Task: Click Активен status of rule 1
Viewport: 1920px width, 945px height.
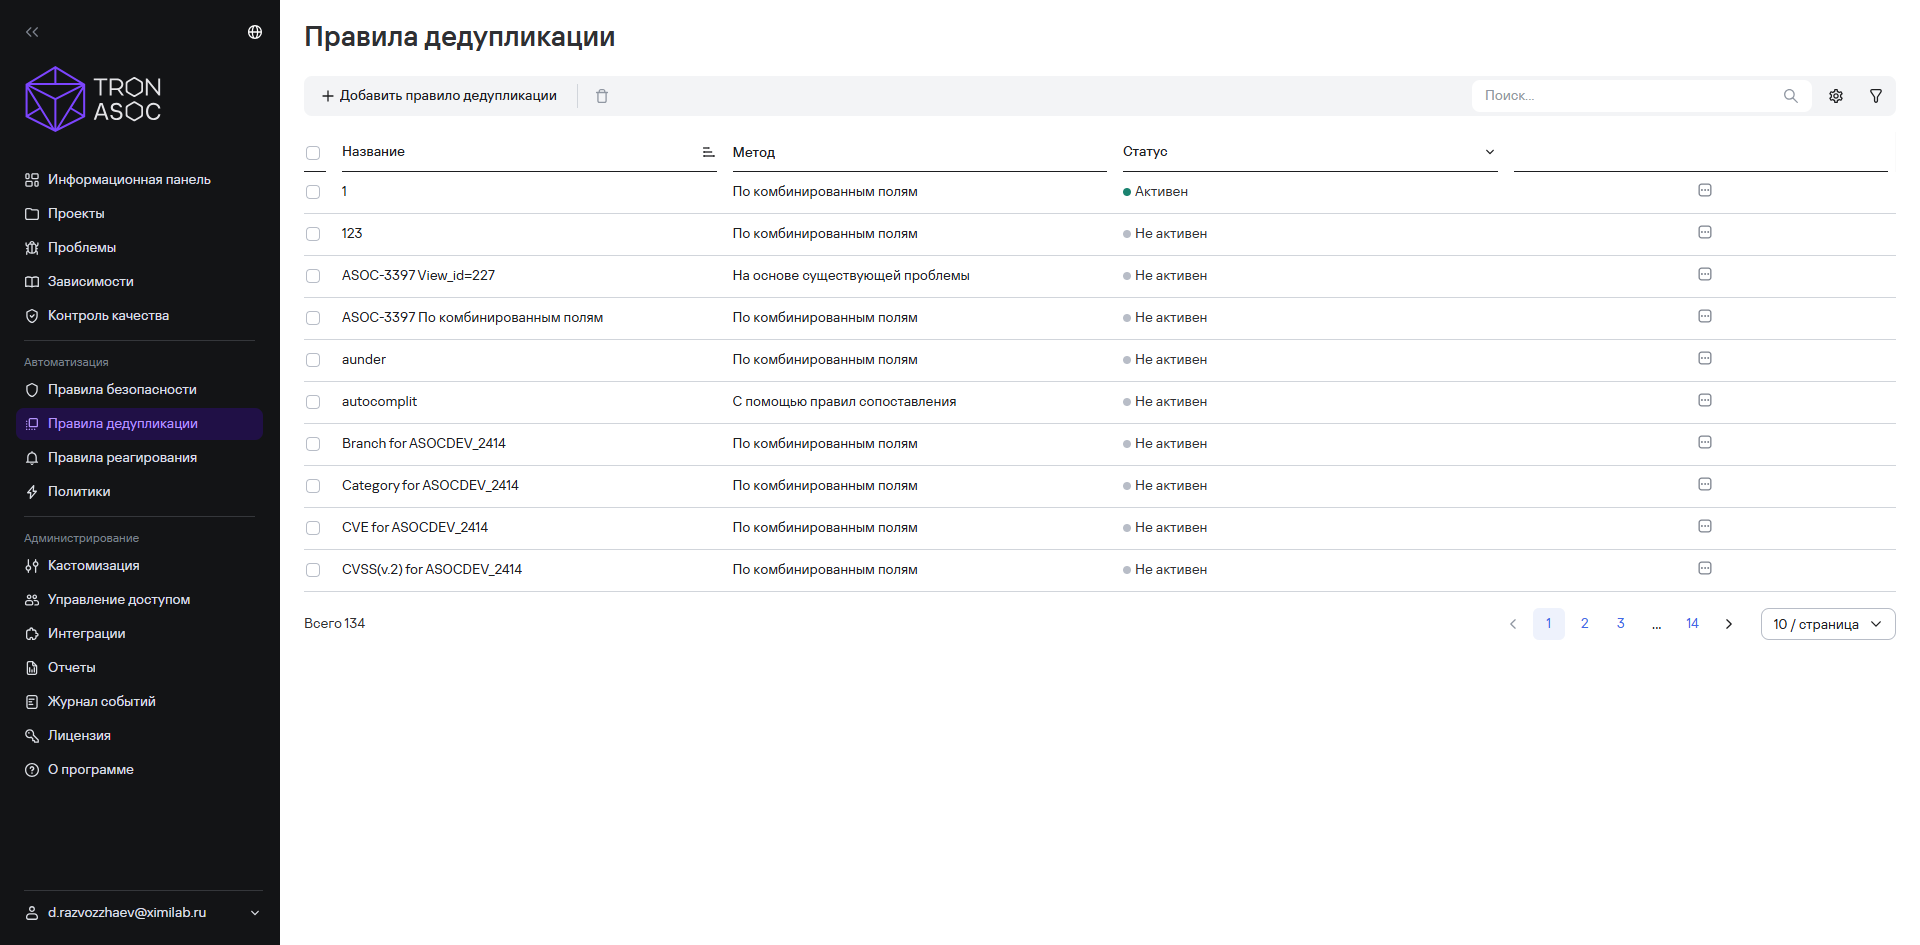Action: click(x=1156, y=192)
